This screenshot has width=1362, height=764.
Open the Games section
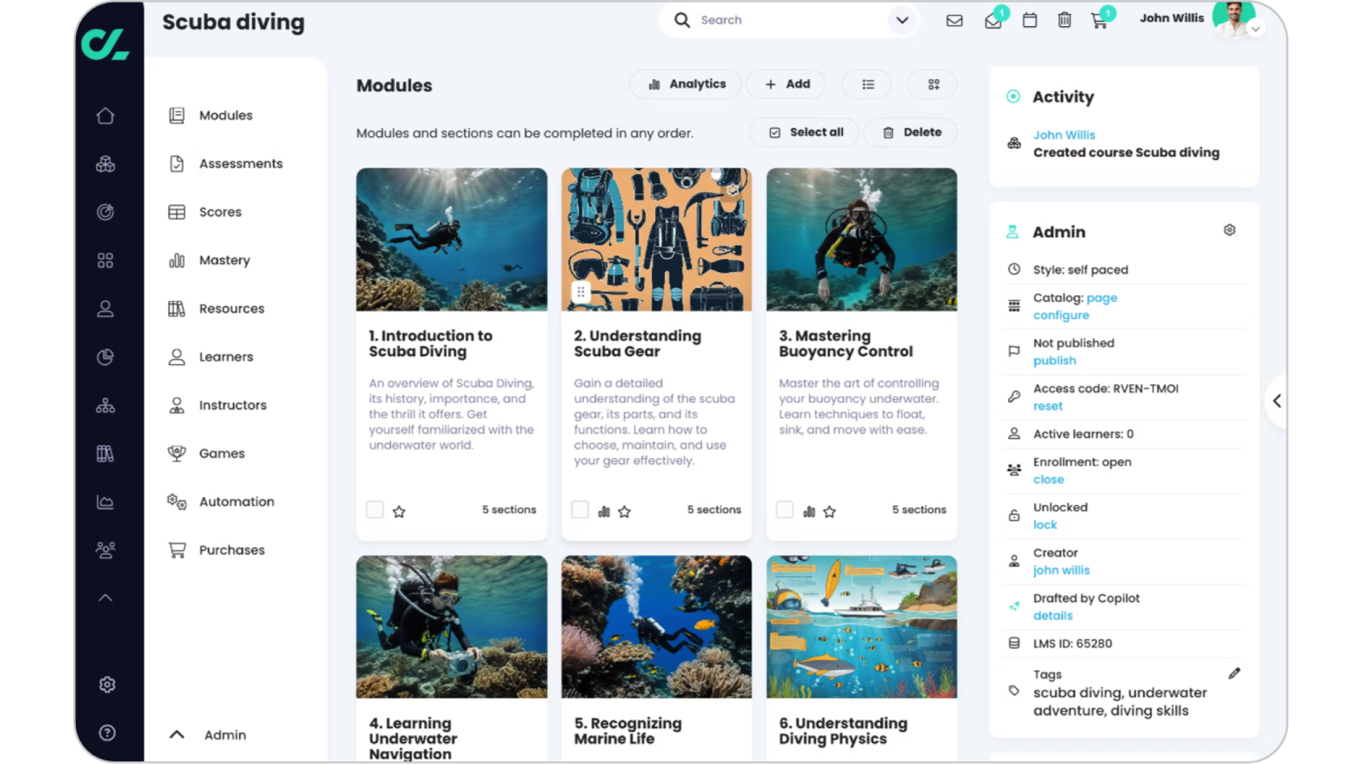click(x=221, y=453)
